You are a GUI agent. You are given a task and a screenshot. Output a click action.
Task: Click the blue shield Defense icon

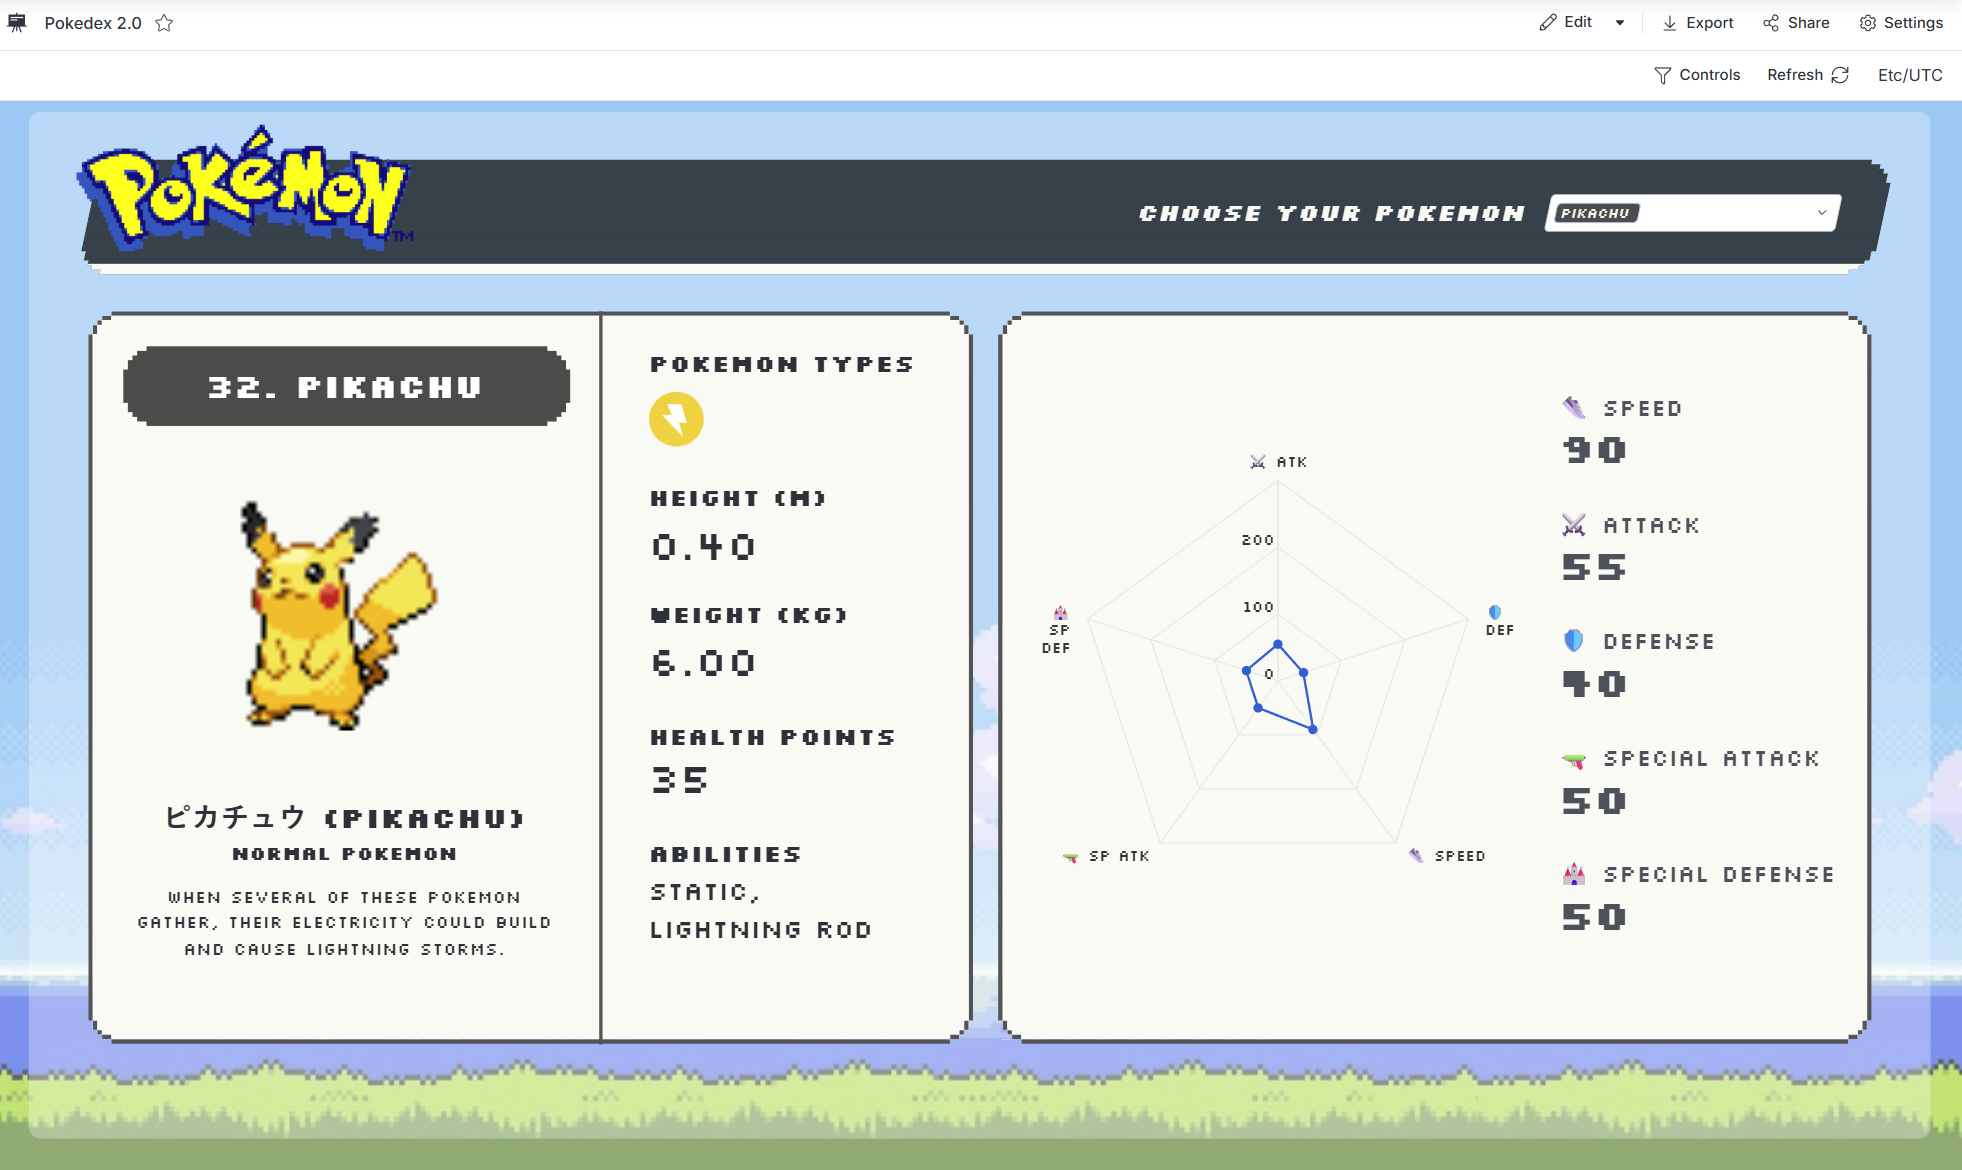pos(1574,641)
